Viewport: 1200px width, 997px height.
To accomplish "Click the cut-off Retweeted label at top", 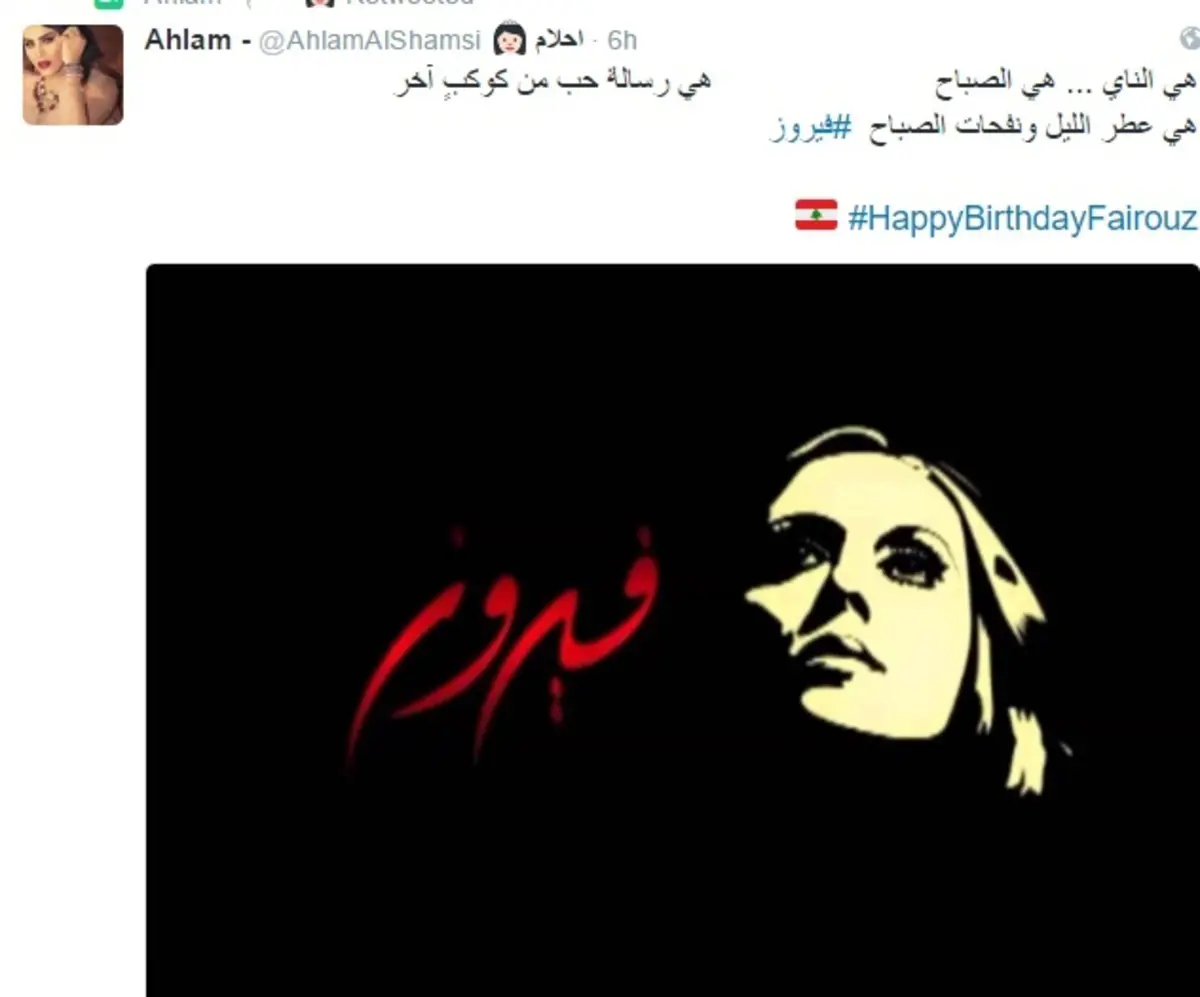I will click(x=408, y=2).
